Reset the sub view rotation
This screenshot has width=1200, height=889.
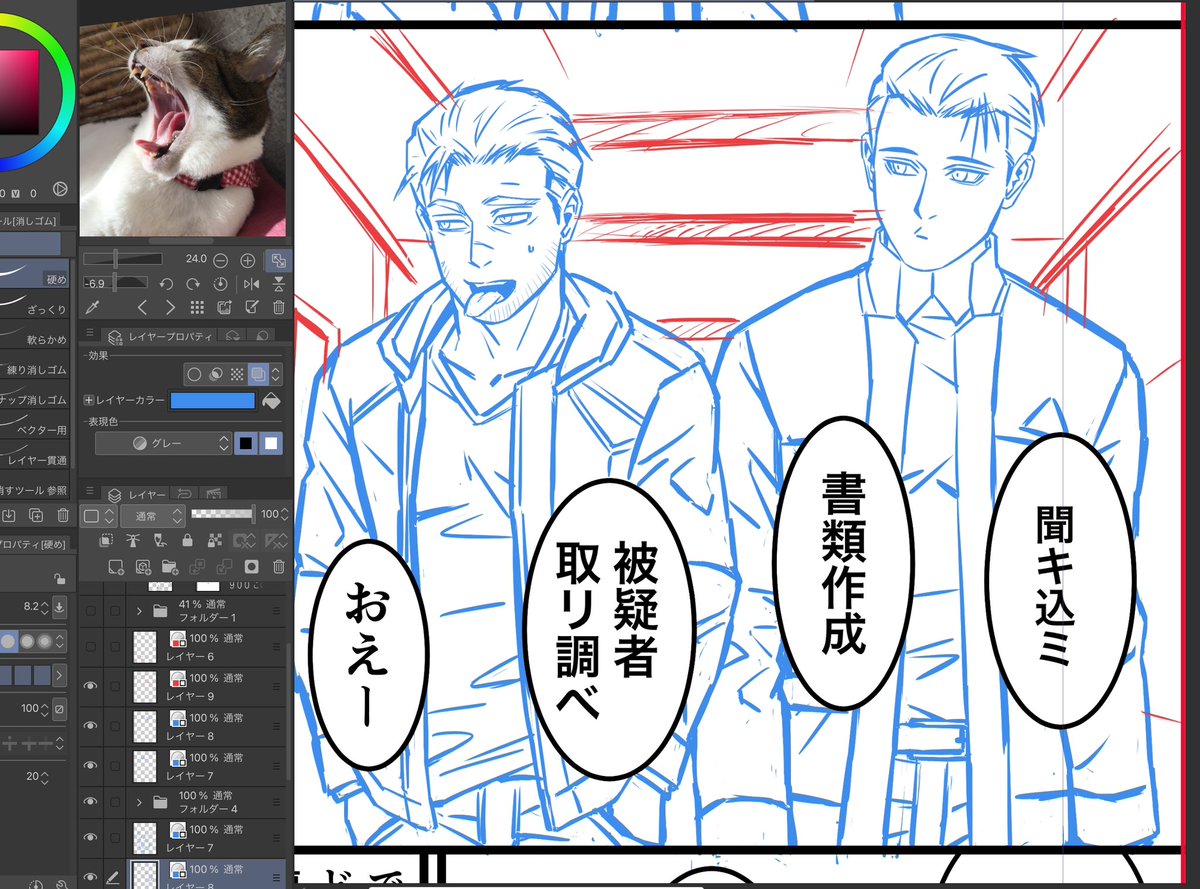(x=220, y=284)
